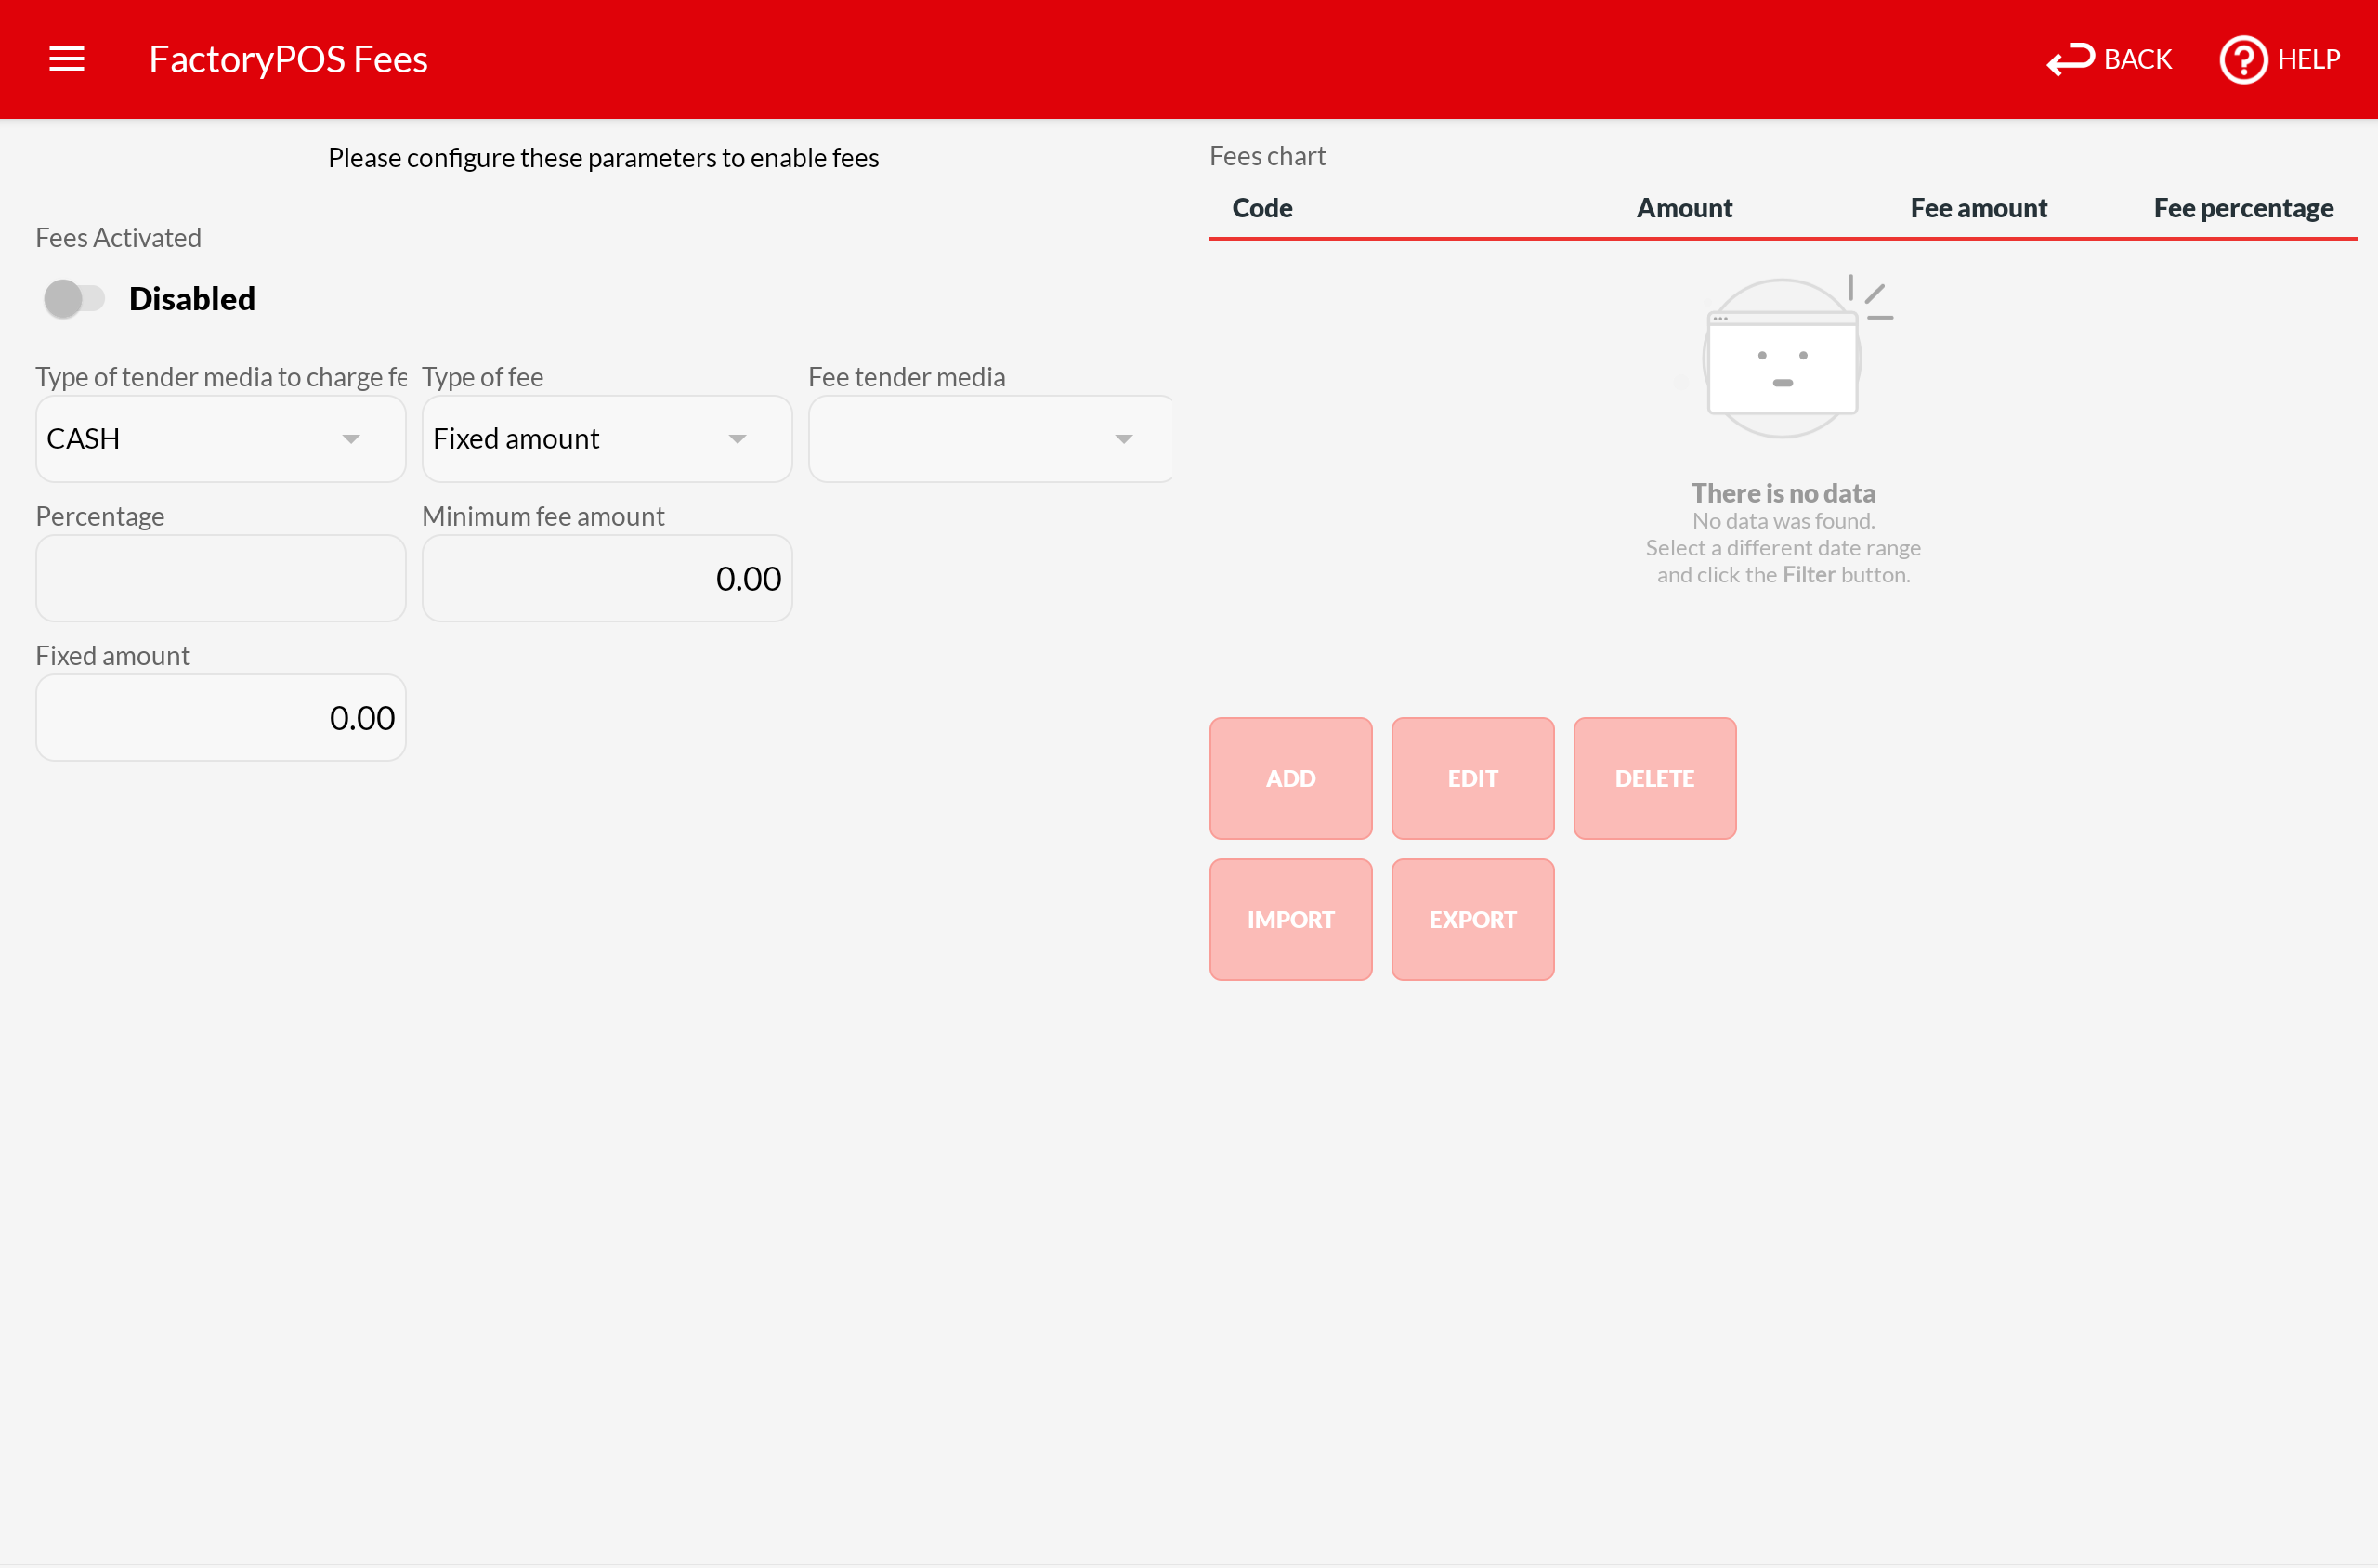Click the DELETE button

[1654, 778]
